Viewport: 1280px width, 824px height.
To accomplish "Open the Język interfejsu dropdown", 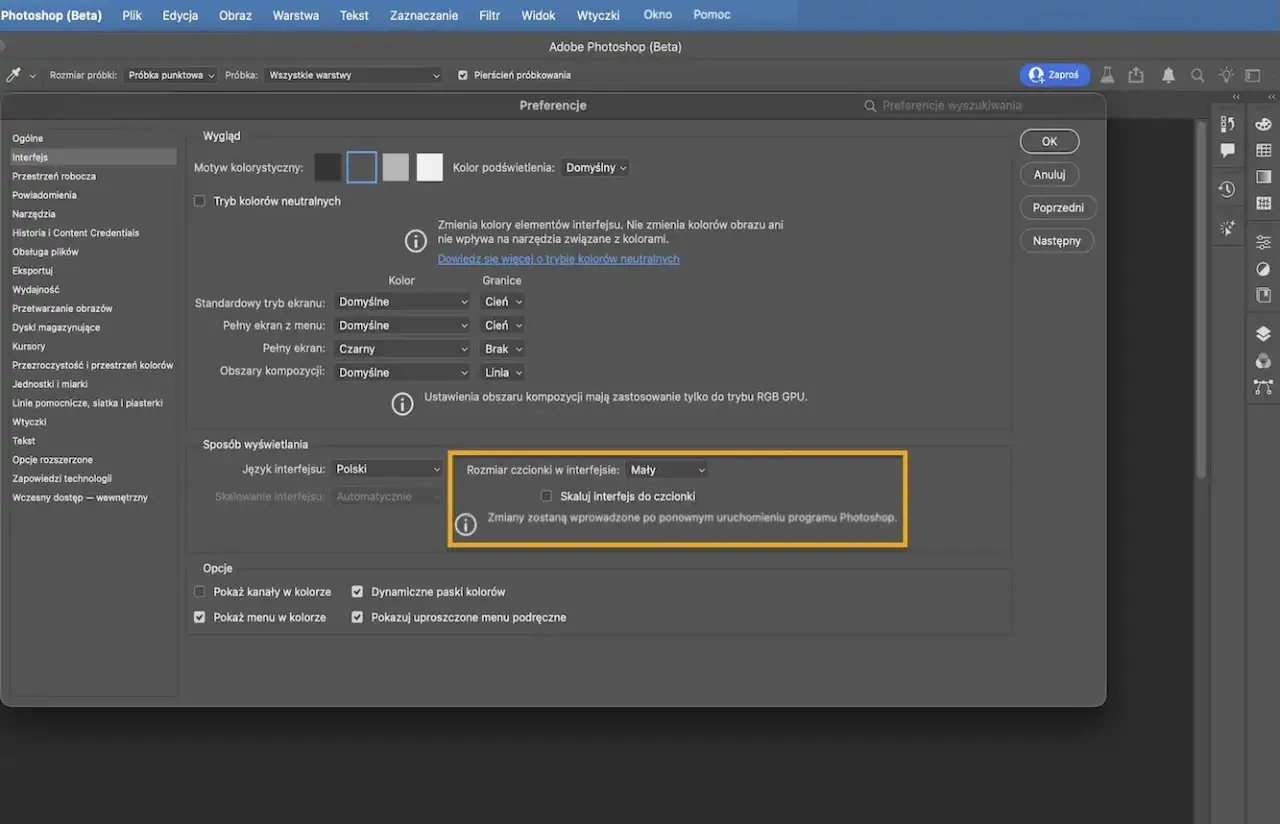I will click(387, 468).
